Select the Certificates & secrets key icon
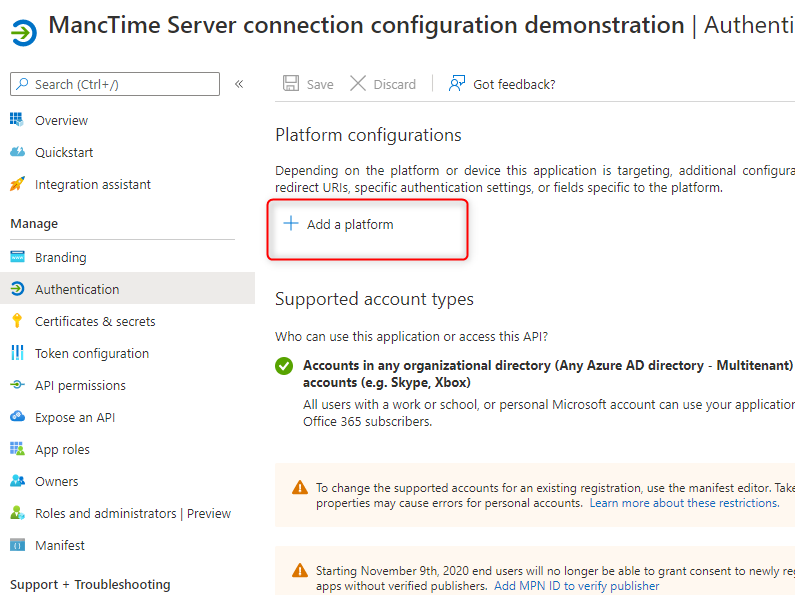Image resolution: width=795 pixels, height=595 pixels. coord(17,321)
